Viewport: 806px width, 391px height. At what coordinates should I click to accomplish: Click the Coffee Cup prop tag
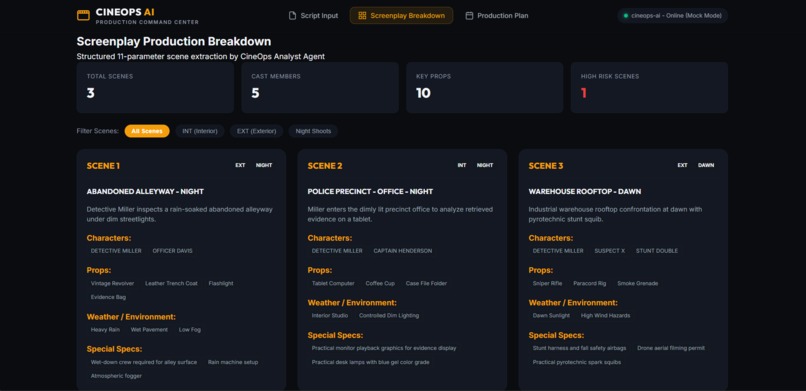pyautogui.click(x=380, y=283)
